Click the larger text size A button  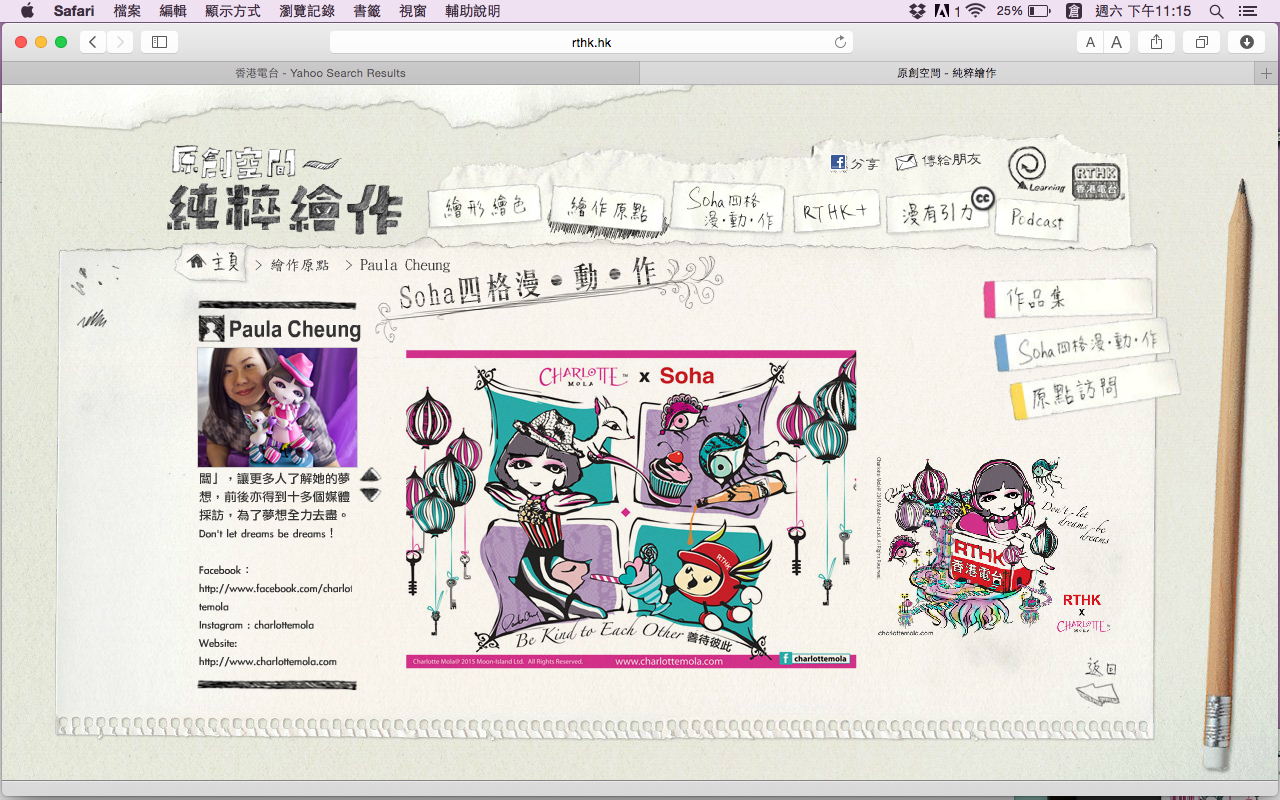tap(1116, 42)
